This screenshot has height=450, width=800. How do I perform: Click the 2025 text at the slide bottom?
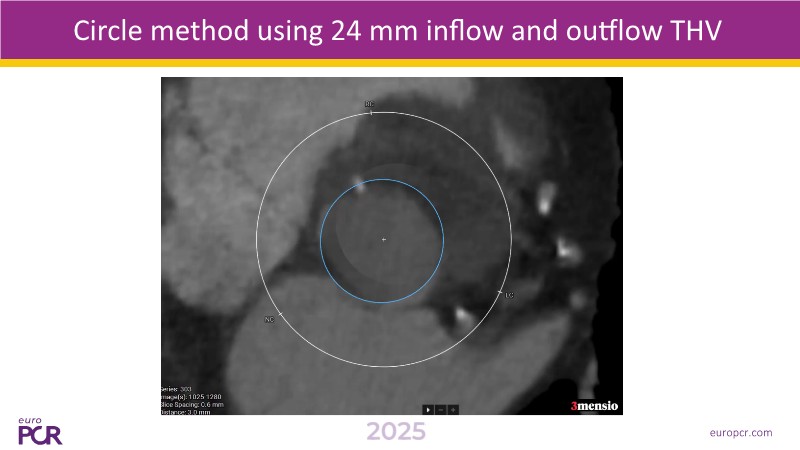pos(395,432)
